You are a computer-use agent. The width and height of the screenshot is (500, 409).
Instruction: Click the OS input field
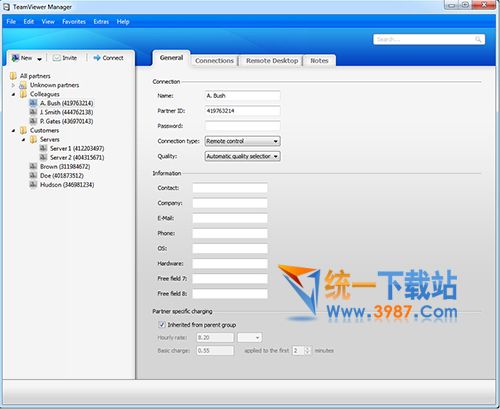click(x=230, y=248)
